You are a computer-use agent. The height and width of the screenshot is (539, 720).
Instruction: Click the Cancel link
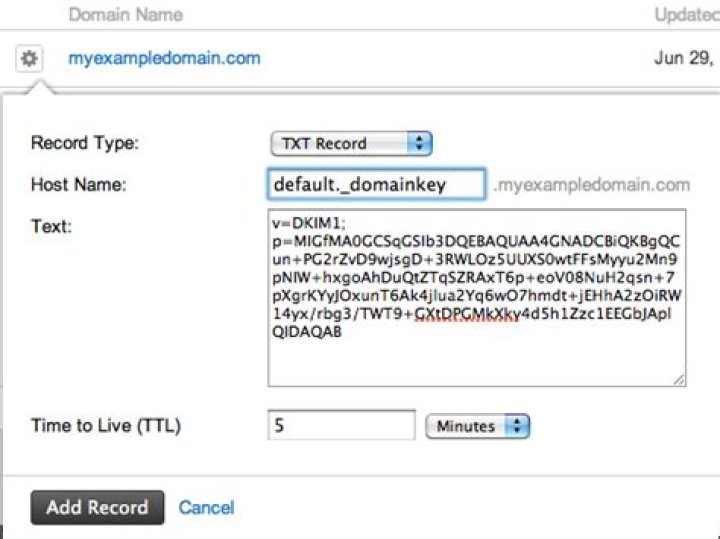click(206, 507)
